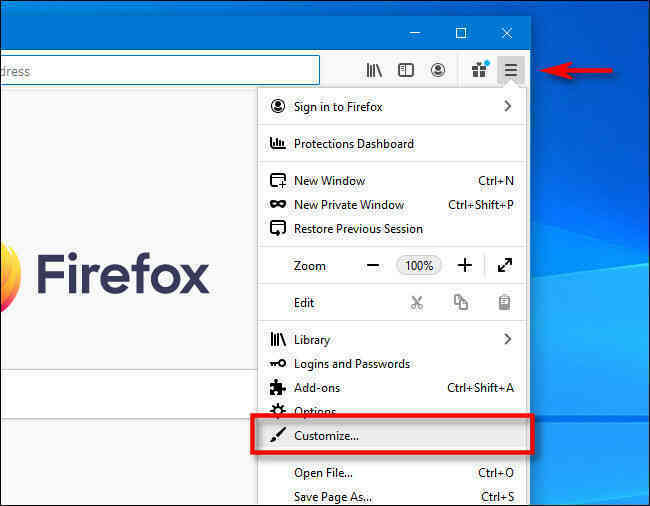The height and width of the screenshot is (506, 650).
Task: Choose Restore Previous Session
Action: [392, 228]
